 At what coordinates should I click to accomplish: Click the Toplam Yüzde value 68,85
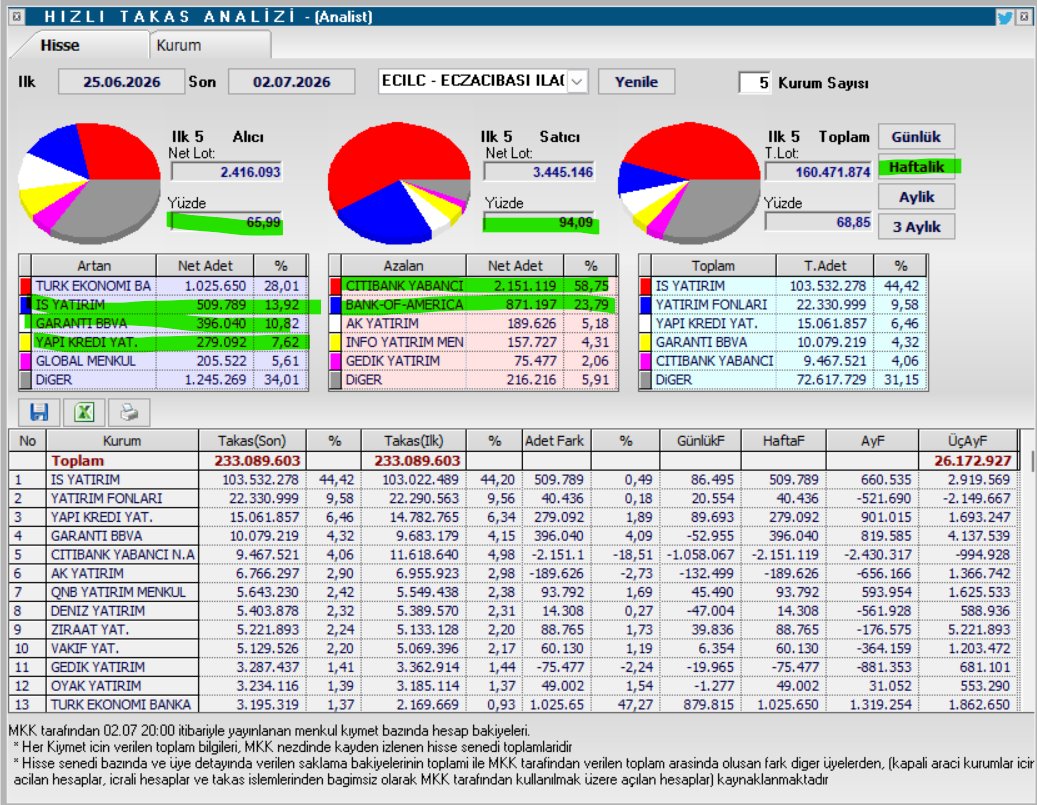[x=818, y=222]
